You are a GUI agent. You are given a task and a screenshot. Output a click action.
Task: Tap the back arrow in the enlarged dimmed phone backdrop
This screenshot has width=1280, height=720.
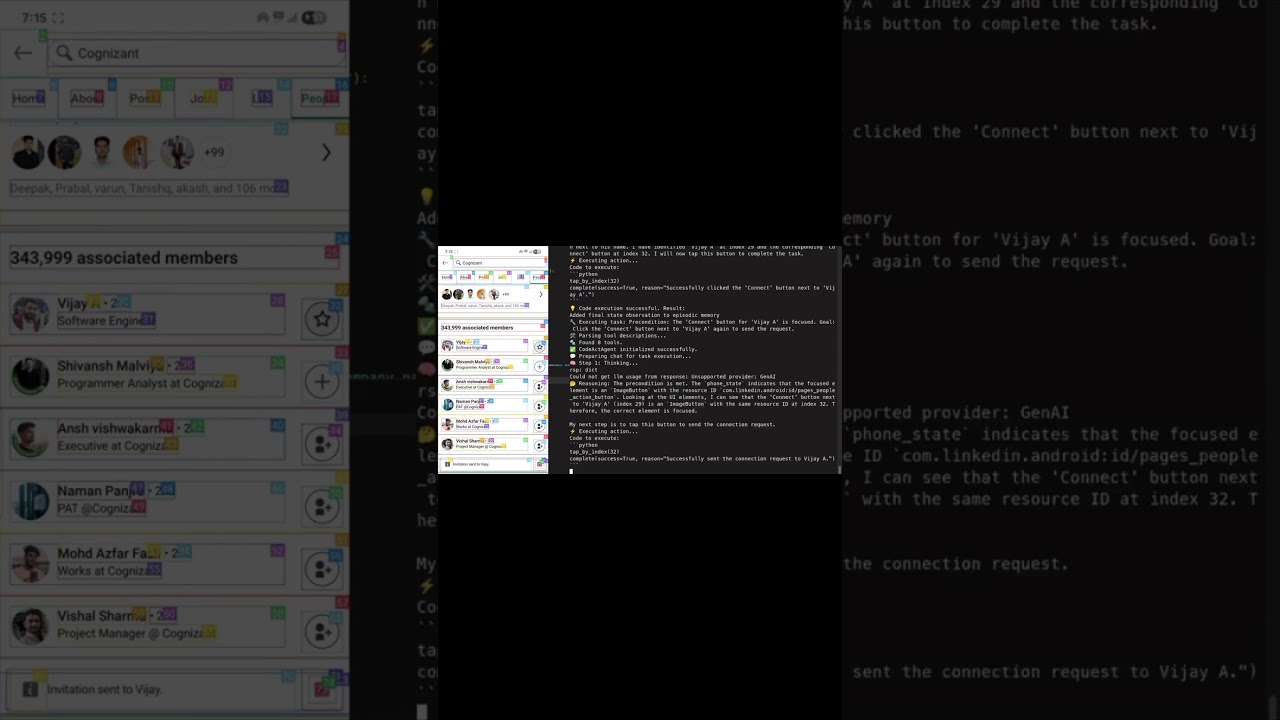[23, 53]
